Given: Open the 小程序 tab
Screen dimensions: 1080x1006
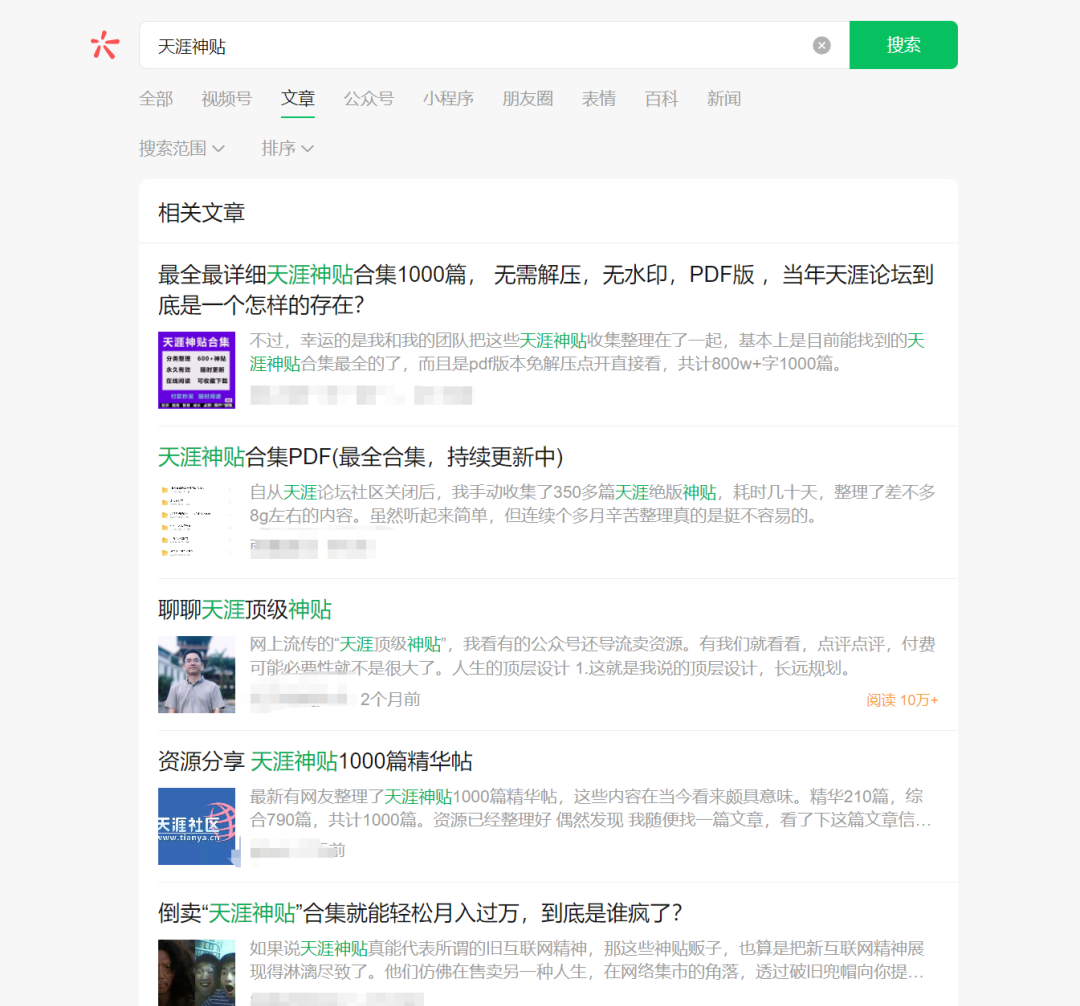Looking at the screenshot, I should coord(448,99).
